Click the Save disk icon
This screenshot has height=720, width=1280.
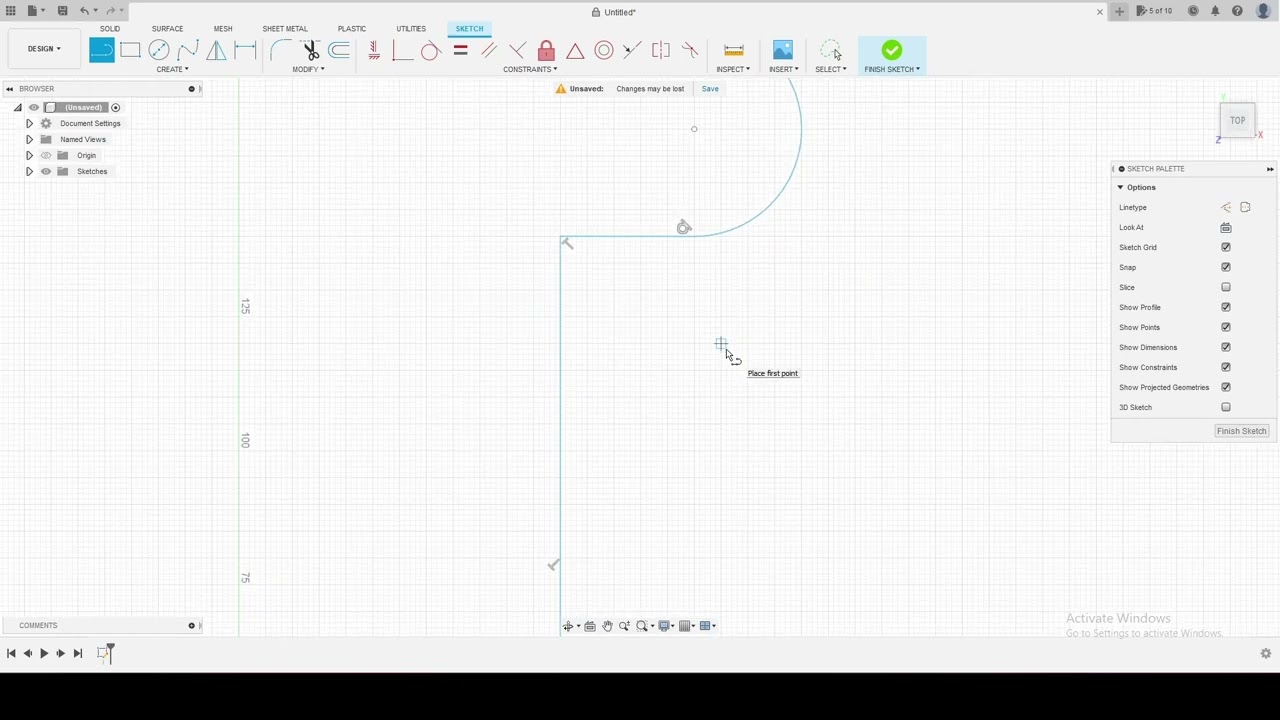(62, 11)
